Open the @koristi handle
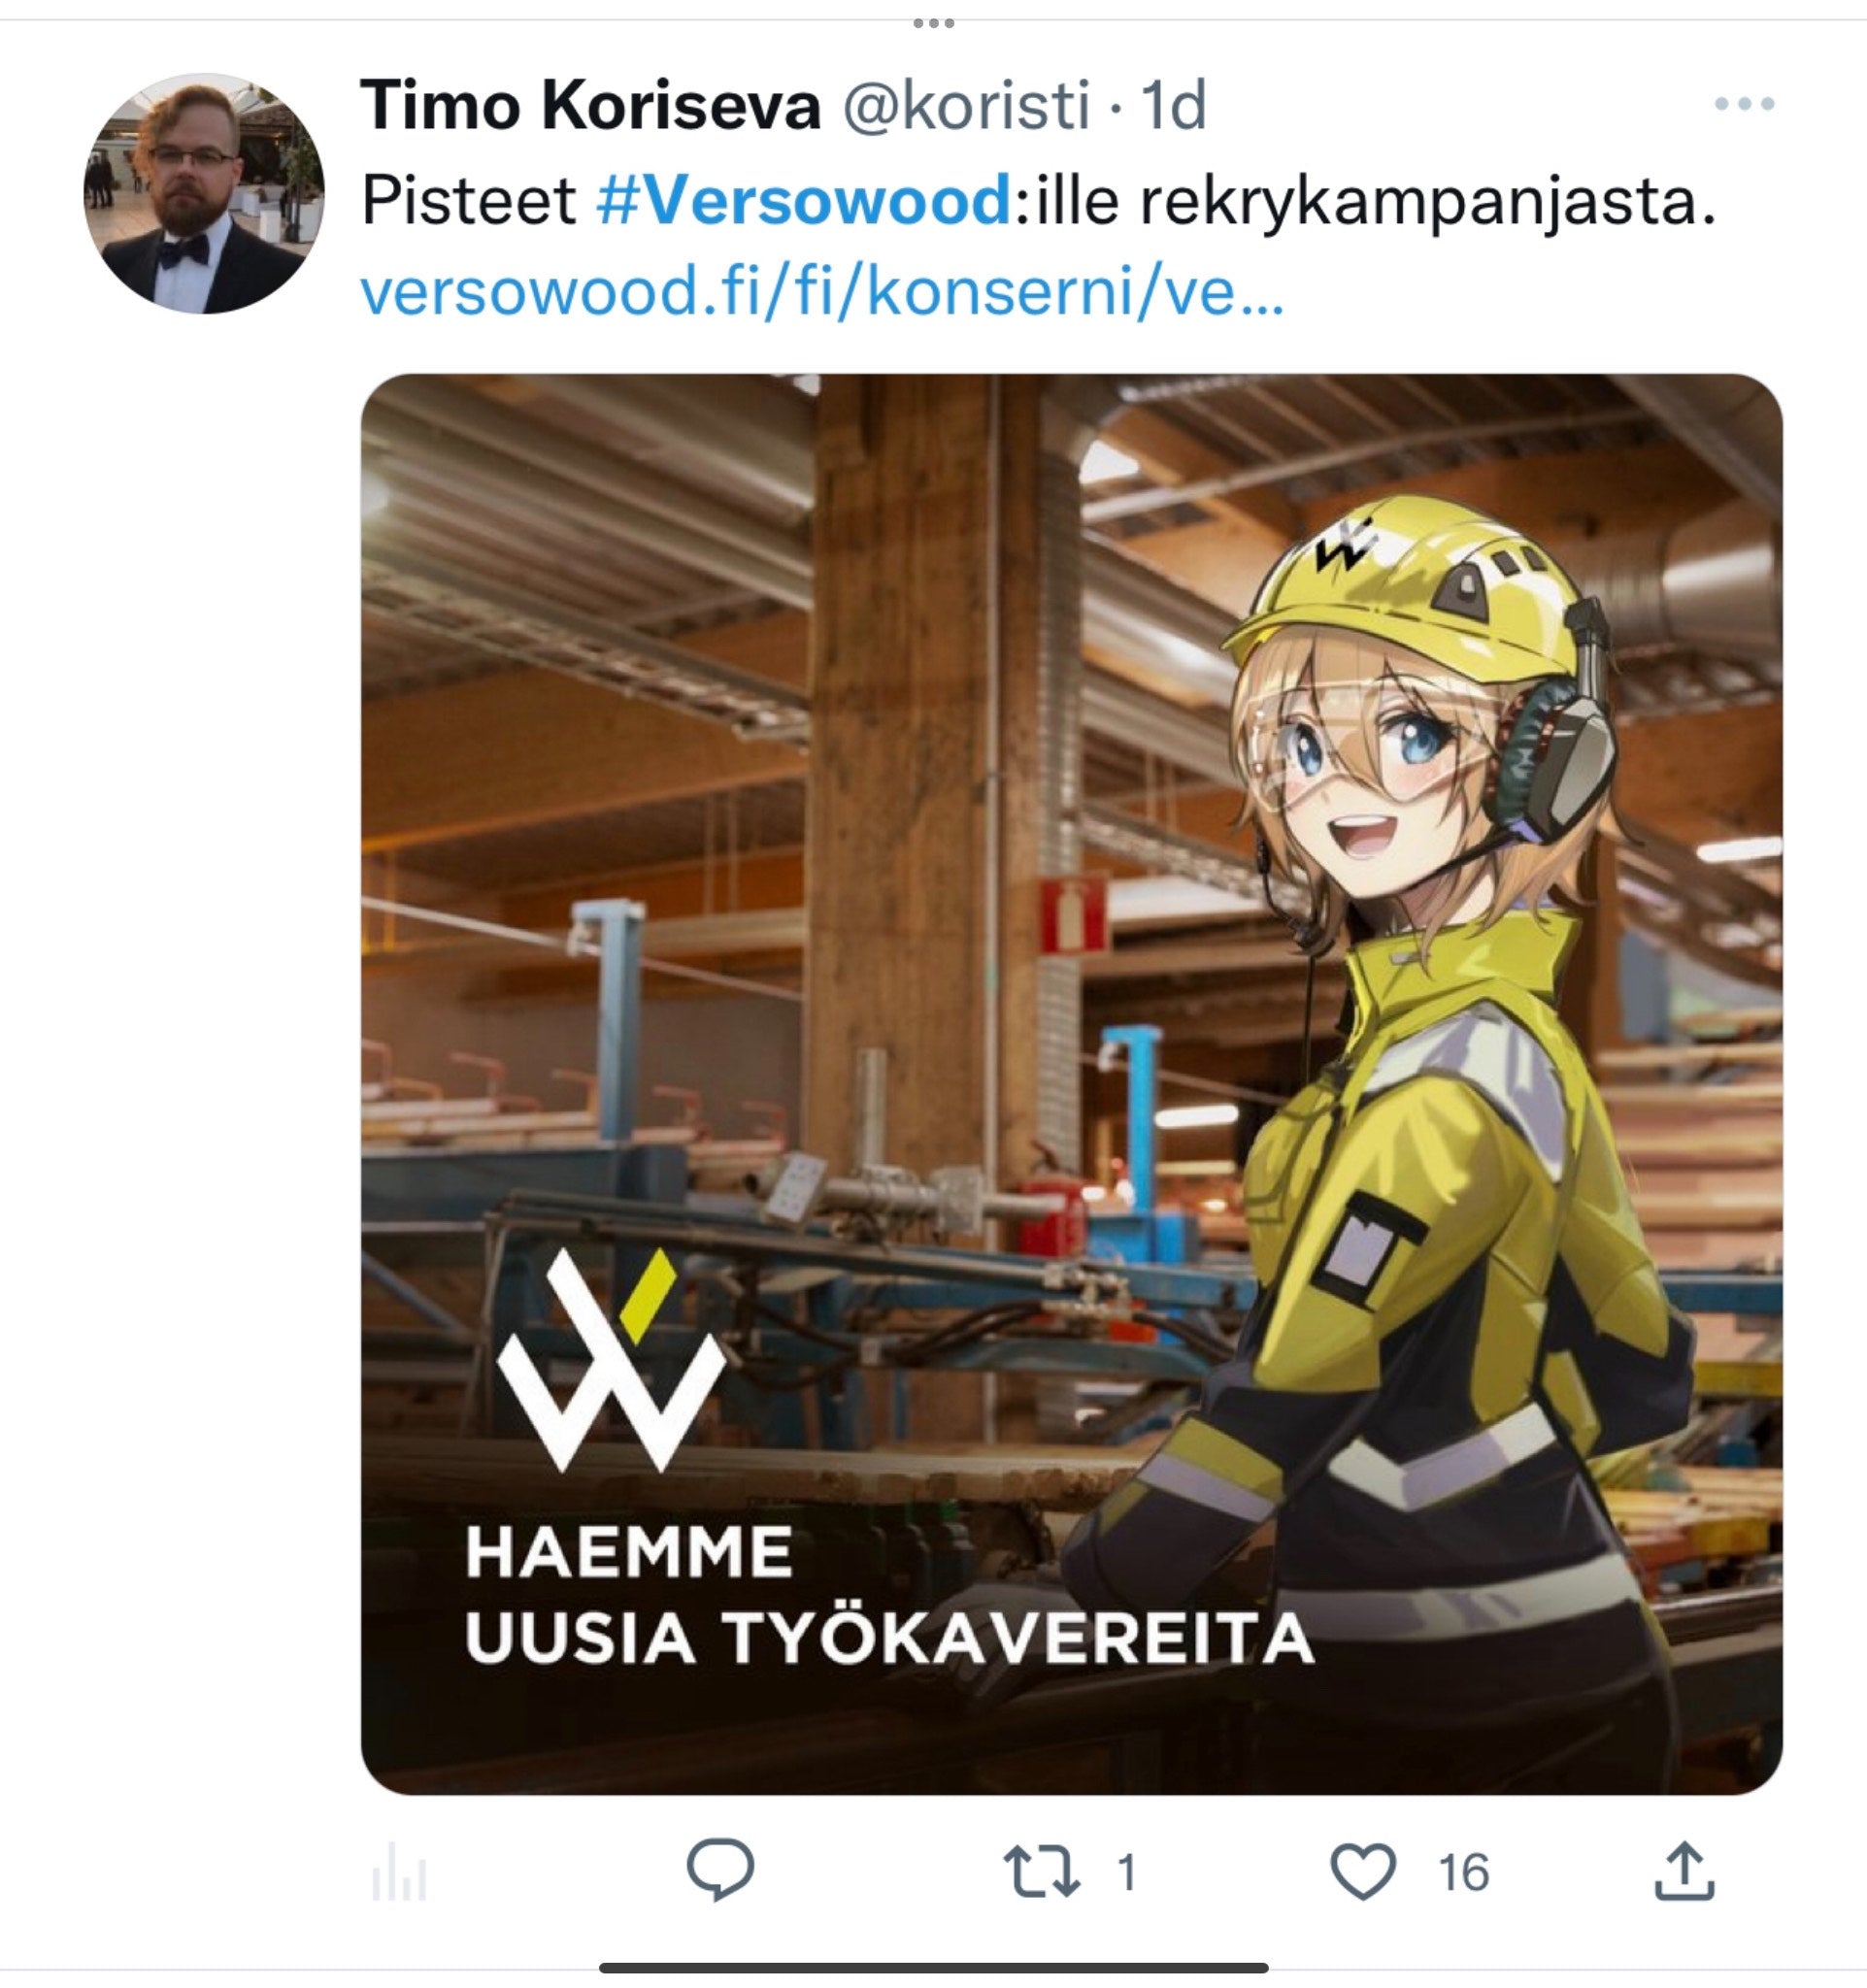Viewport: 1867px width, 1988px height. point(966,106)
